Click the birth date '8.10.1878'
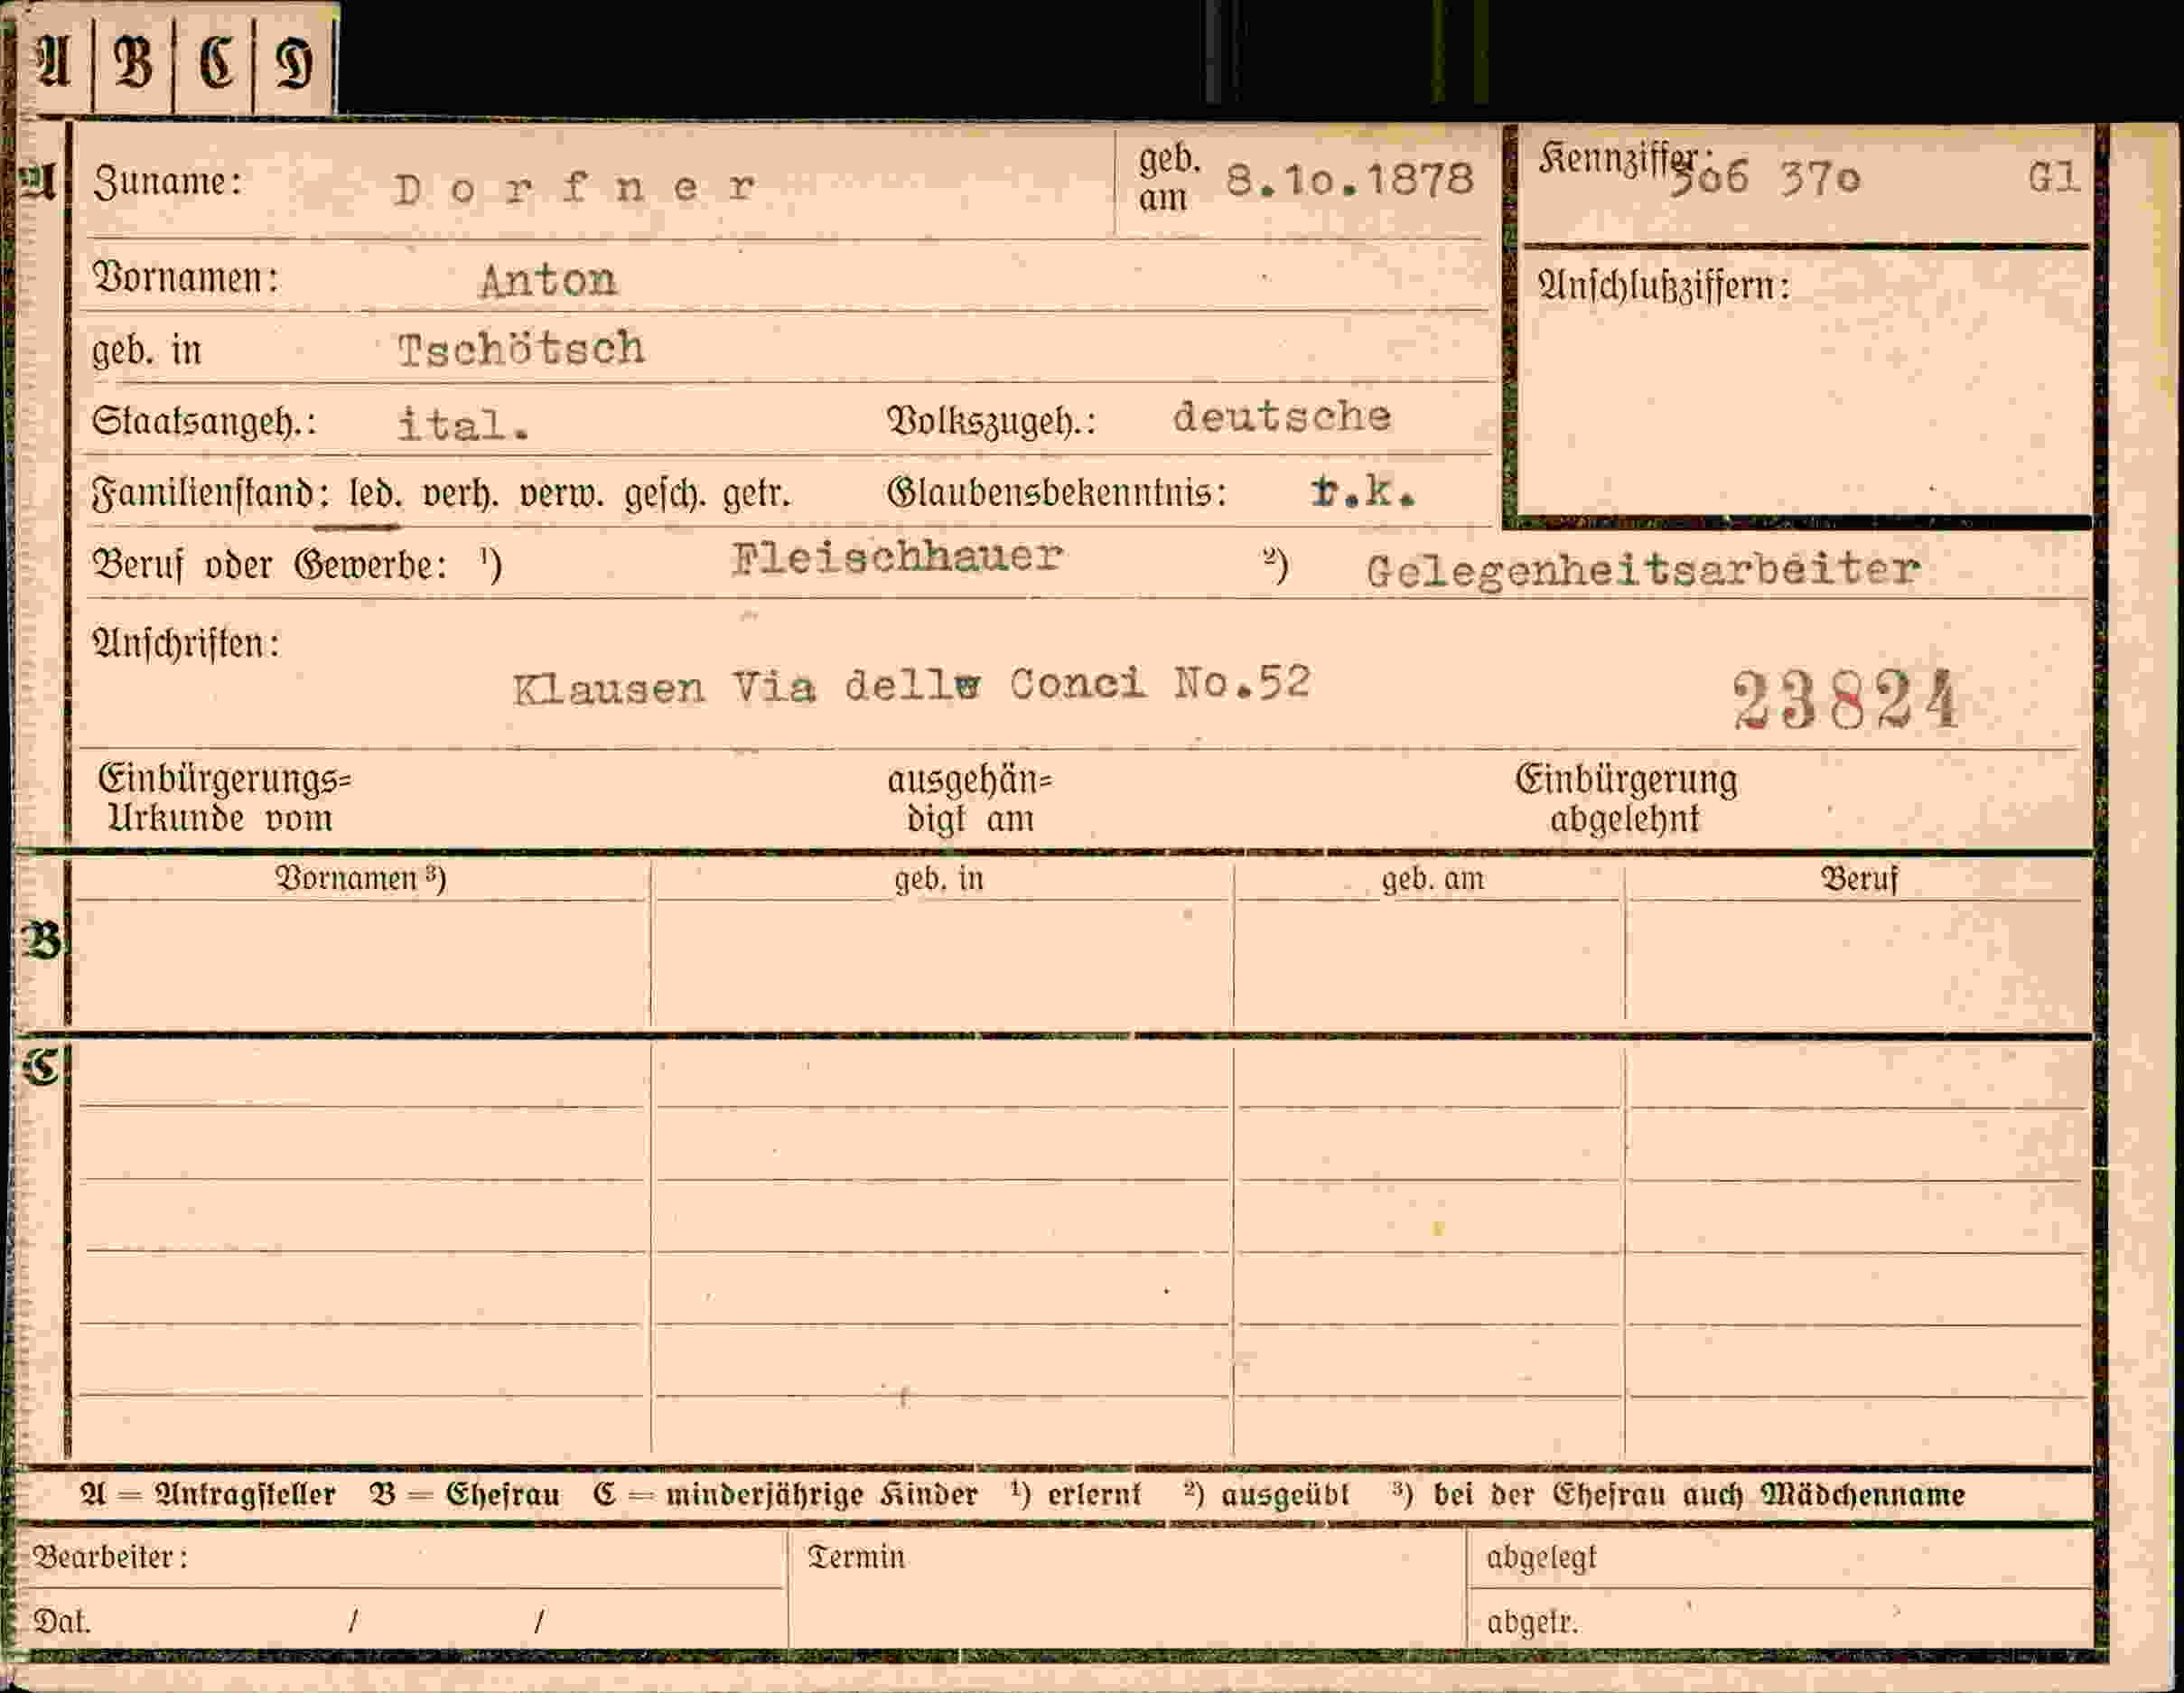The width and height of the screenshot is (2184, 1693). pos(1349,180)
